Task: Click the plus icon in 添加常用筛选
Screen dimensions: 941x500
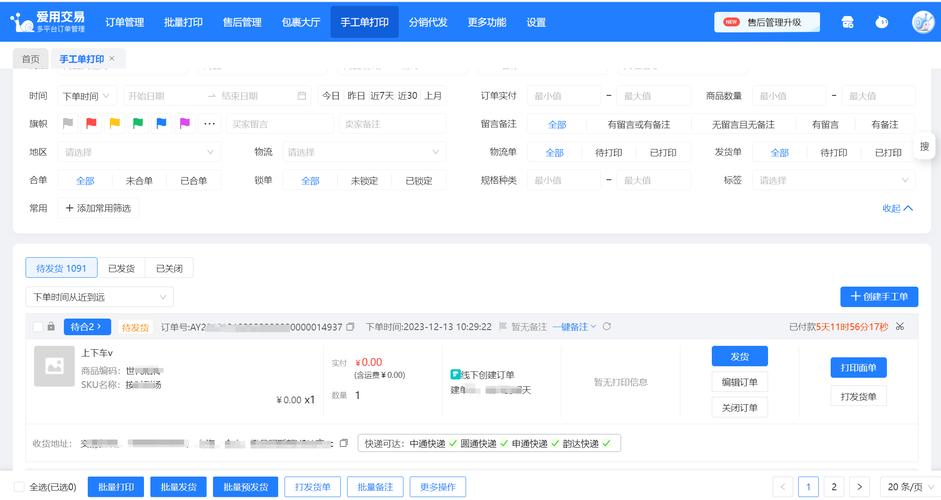Action: [x=70, y=208]
